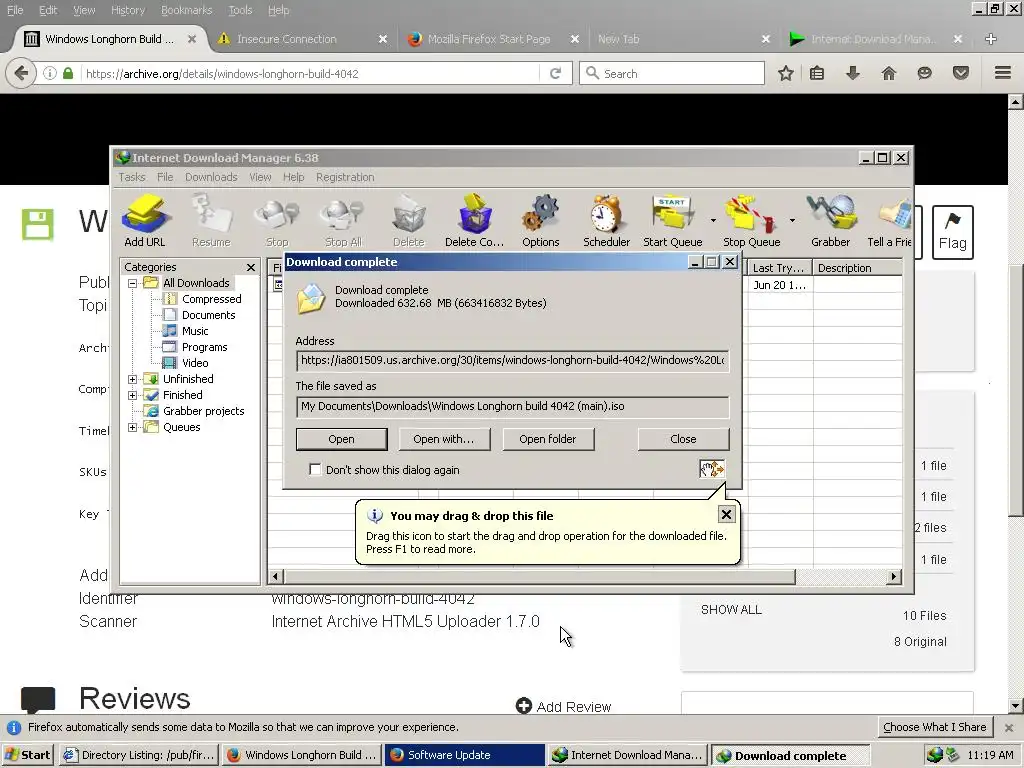Click the Delete Completed toolbar icon
Viewport: 1024px width, 768px height.
(474, 220)
